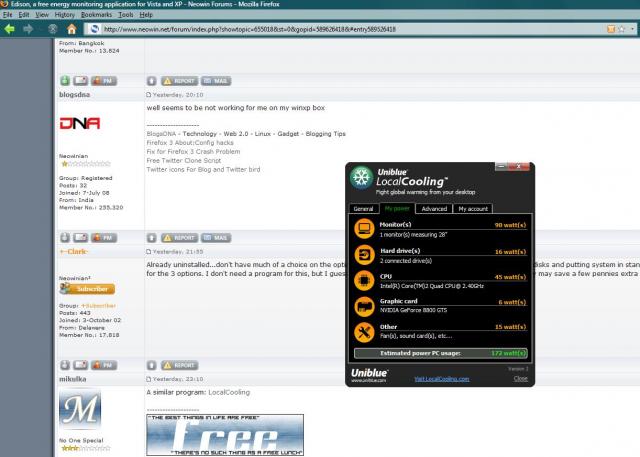This screenshot has width=640, height=457.
Task: Reload the page with the toolbar button
Action: tap(53, 29)
